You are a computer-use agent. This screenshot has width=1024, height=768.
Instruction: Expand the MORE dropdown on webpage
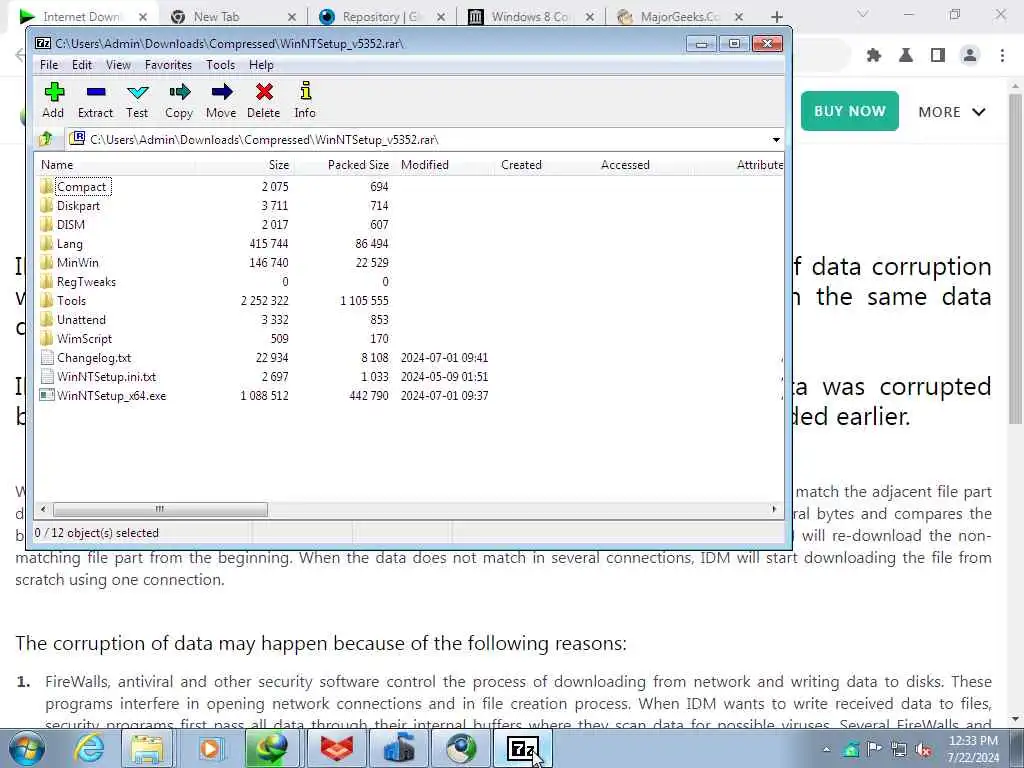952,112
